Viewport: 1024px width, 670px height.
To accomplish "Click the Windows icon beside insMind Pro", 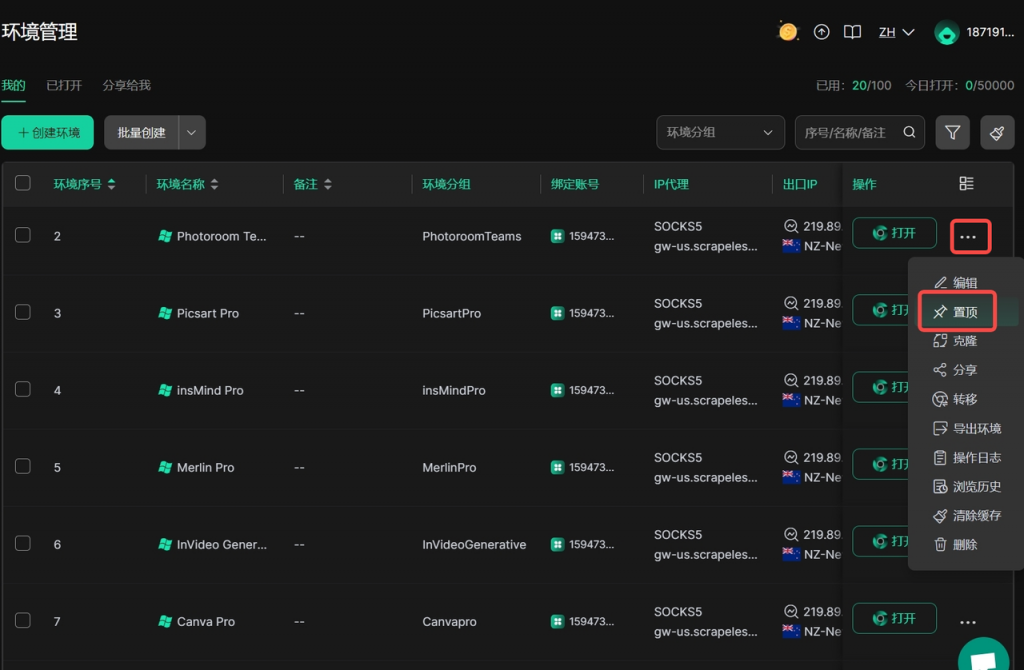I will tap(165, 390).
